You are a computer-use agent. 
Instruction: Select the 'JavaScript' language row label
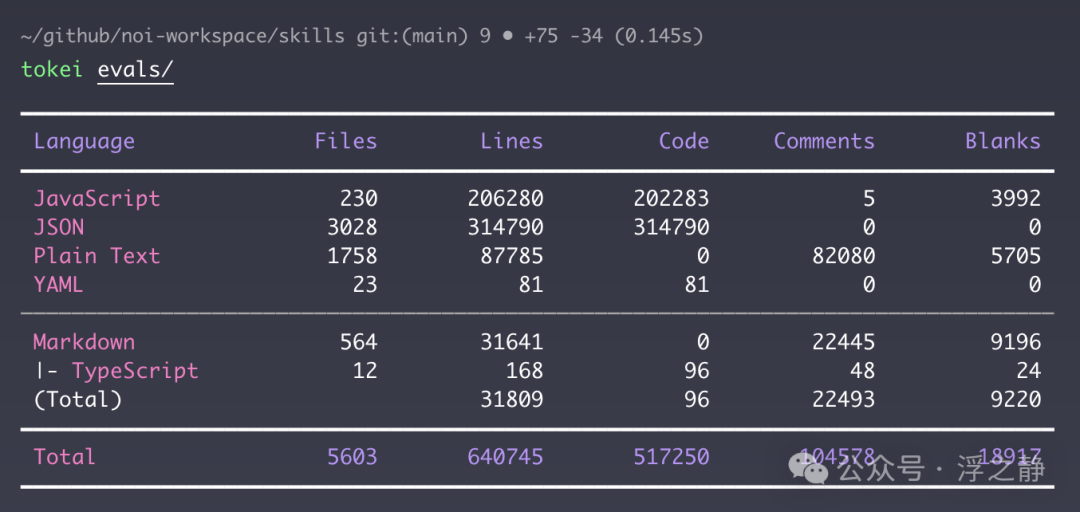[97, 199]
